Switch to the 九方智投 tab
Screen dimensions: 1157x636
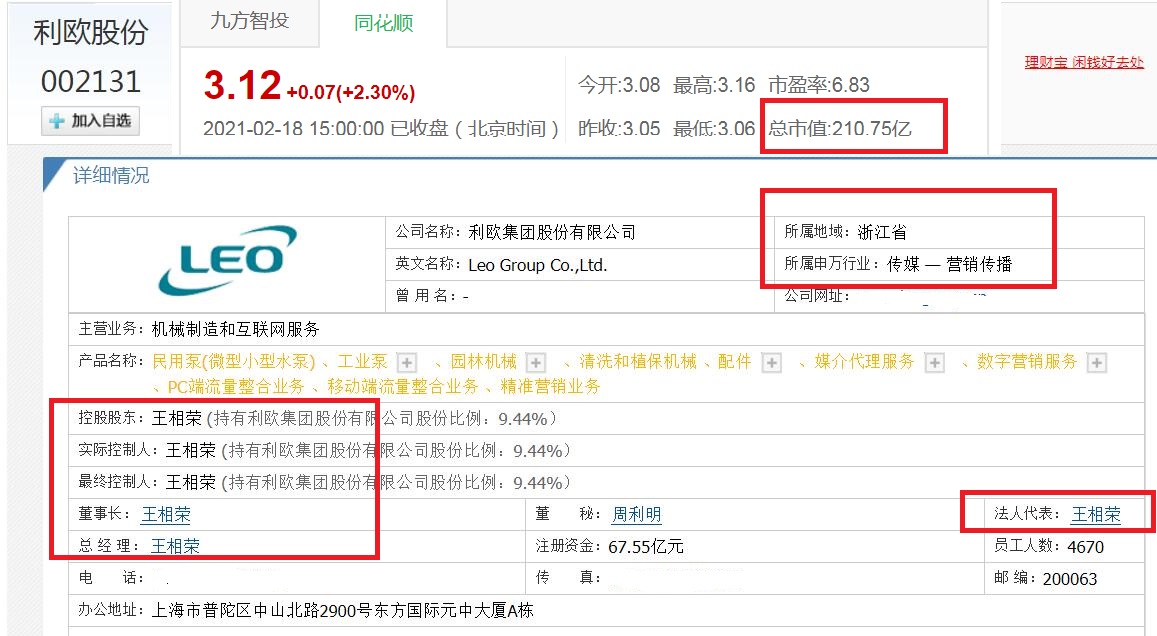[249, 21]
